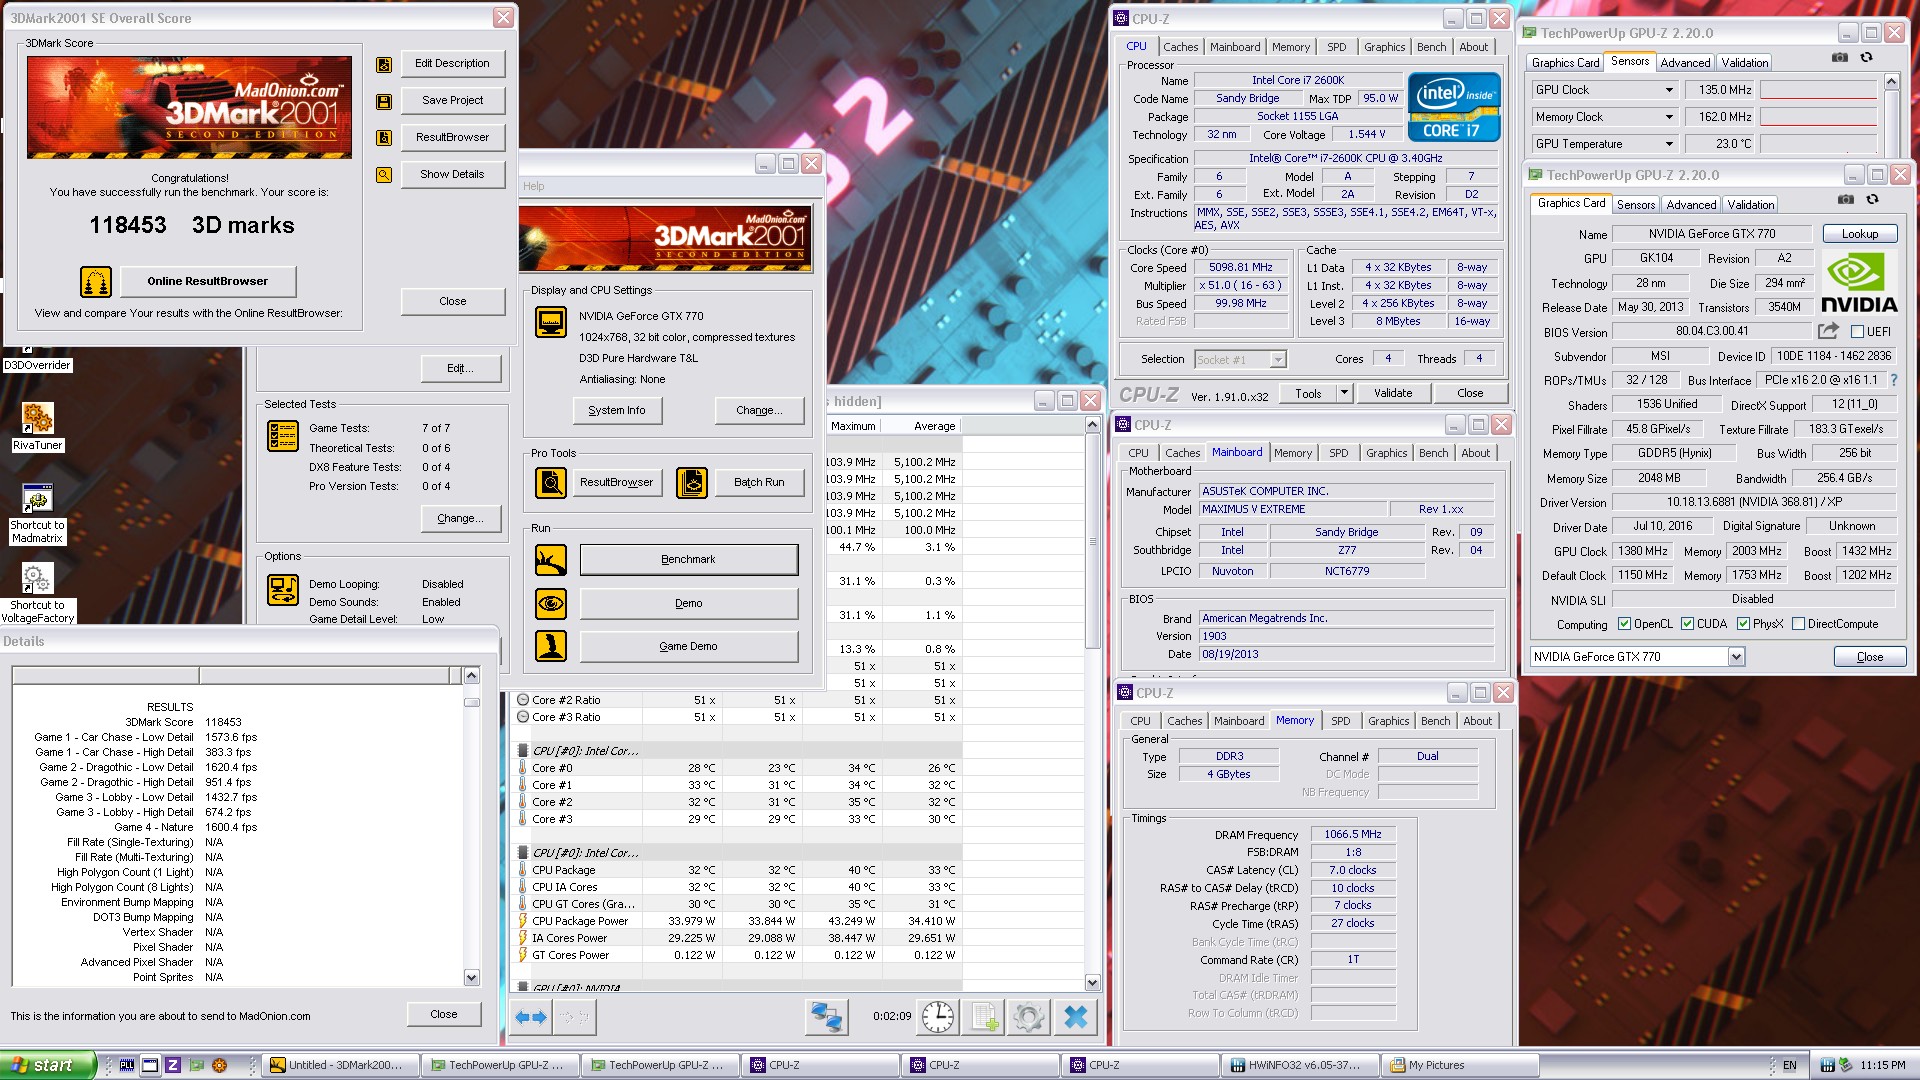
Task: Click the Edit button in 3DMark main window
Action: point(460,369)
